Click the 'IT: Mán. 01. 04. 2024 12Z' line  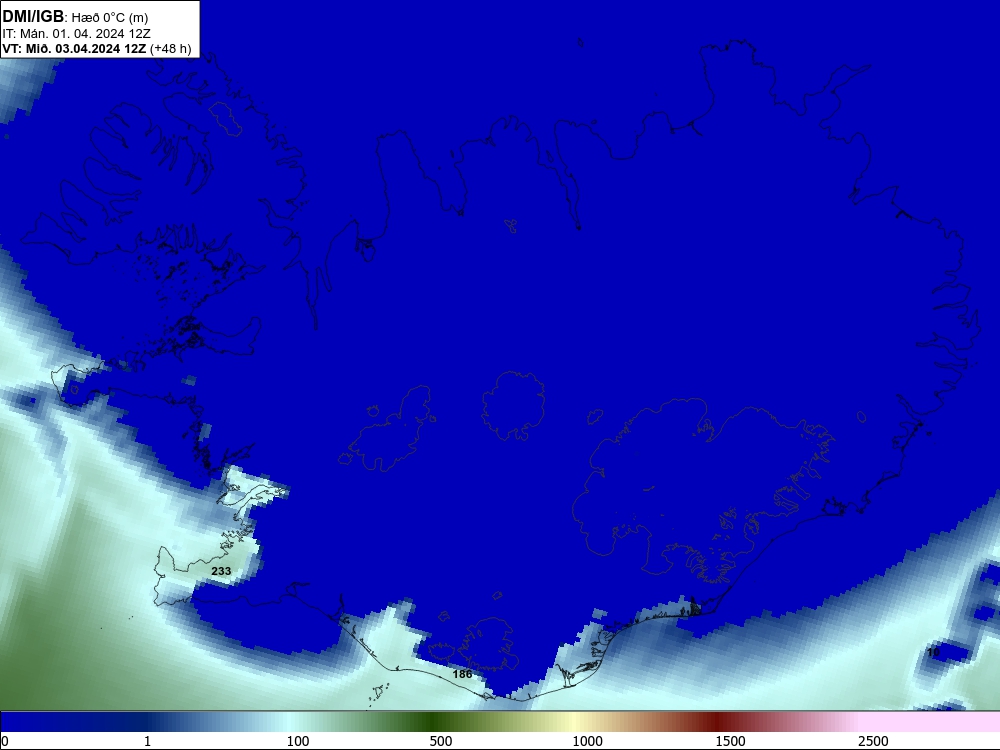pyautogui.click(x=77, y=34)
